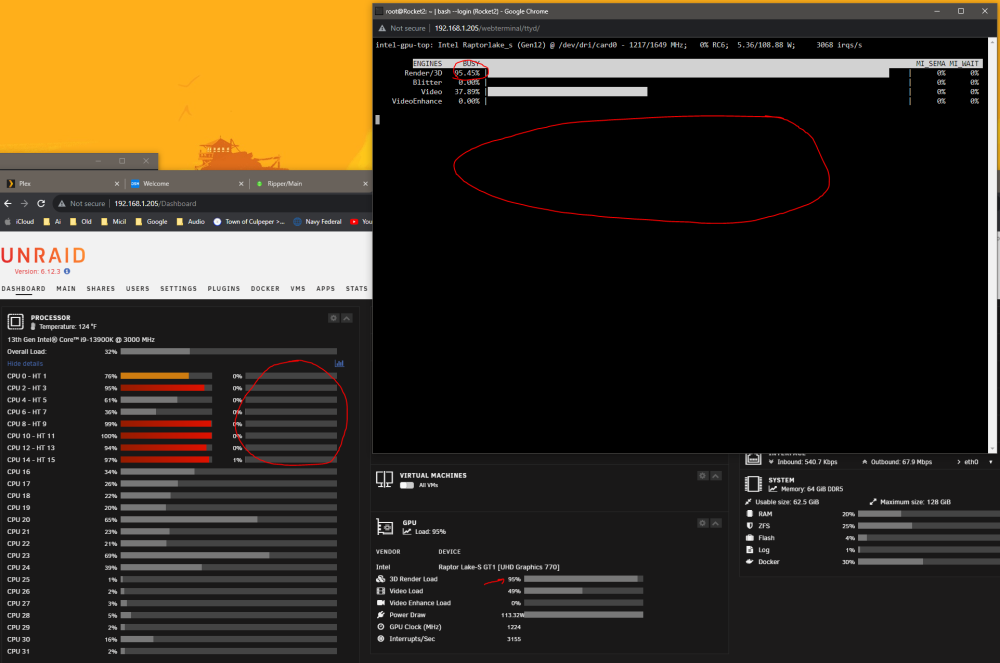This screenshot has width=1000, height=663.
Task: Open the Google bookmark folder
Action: pos(151,222)
